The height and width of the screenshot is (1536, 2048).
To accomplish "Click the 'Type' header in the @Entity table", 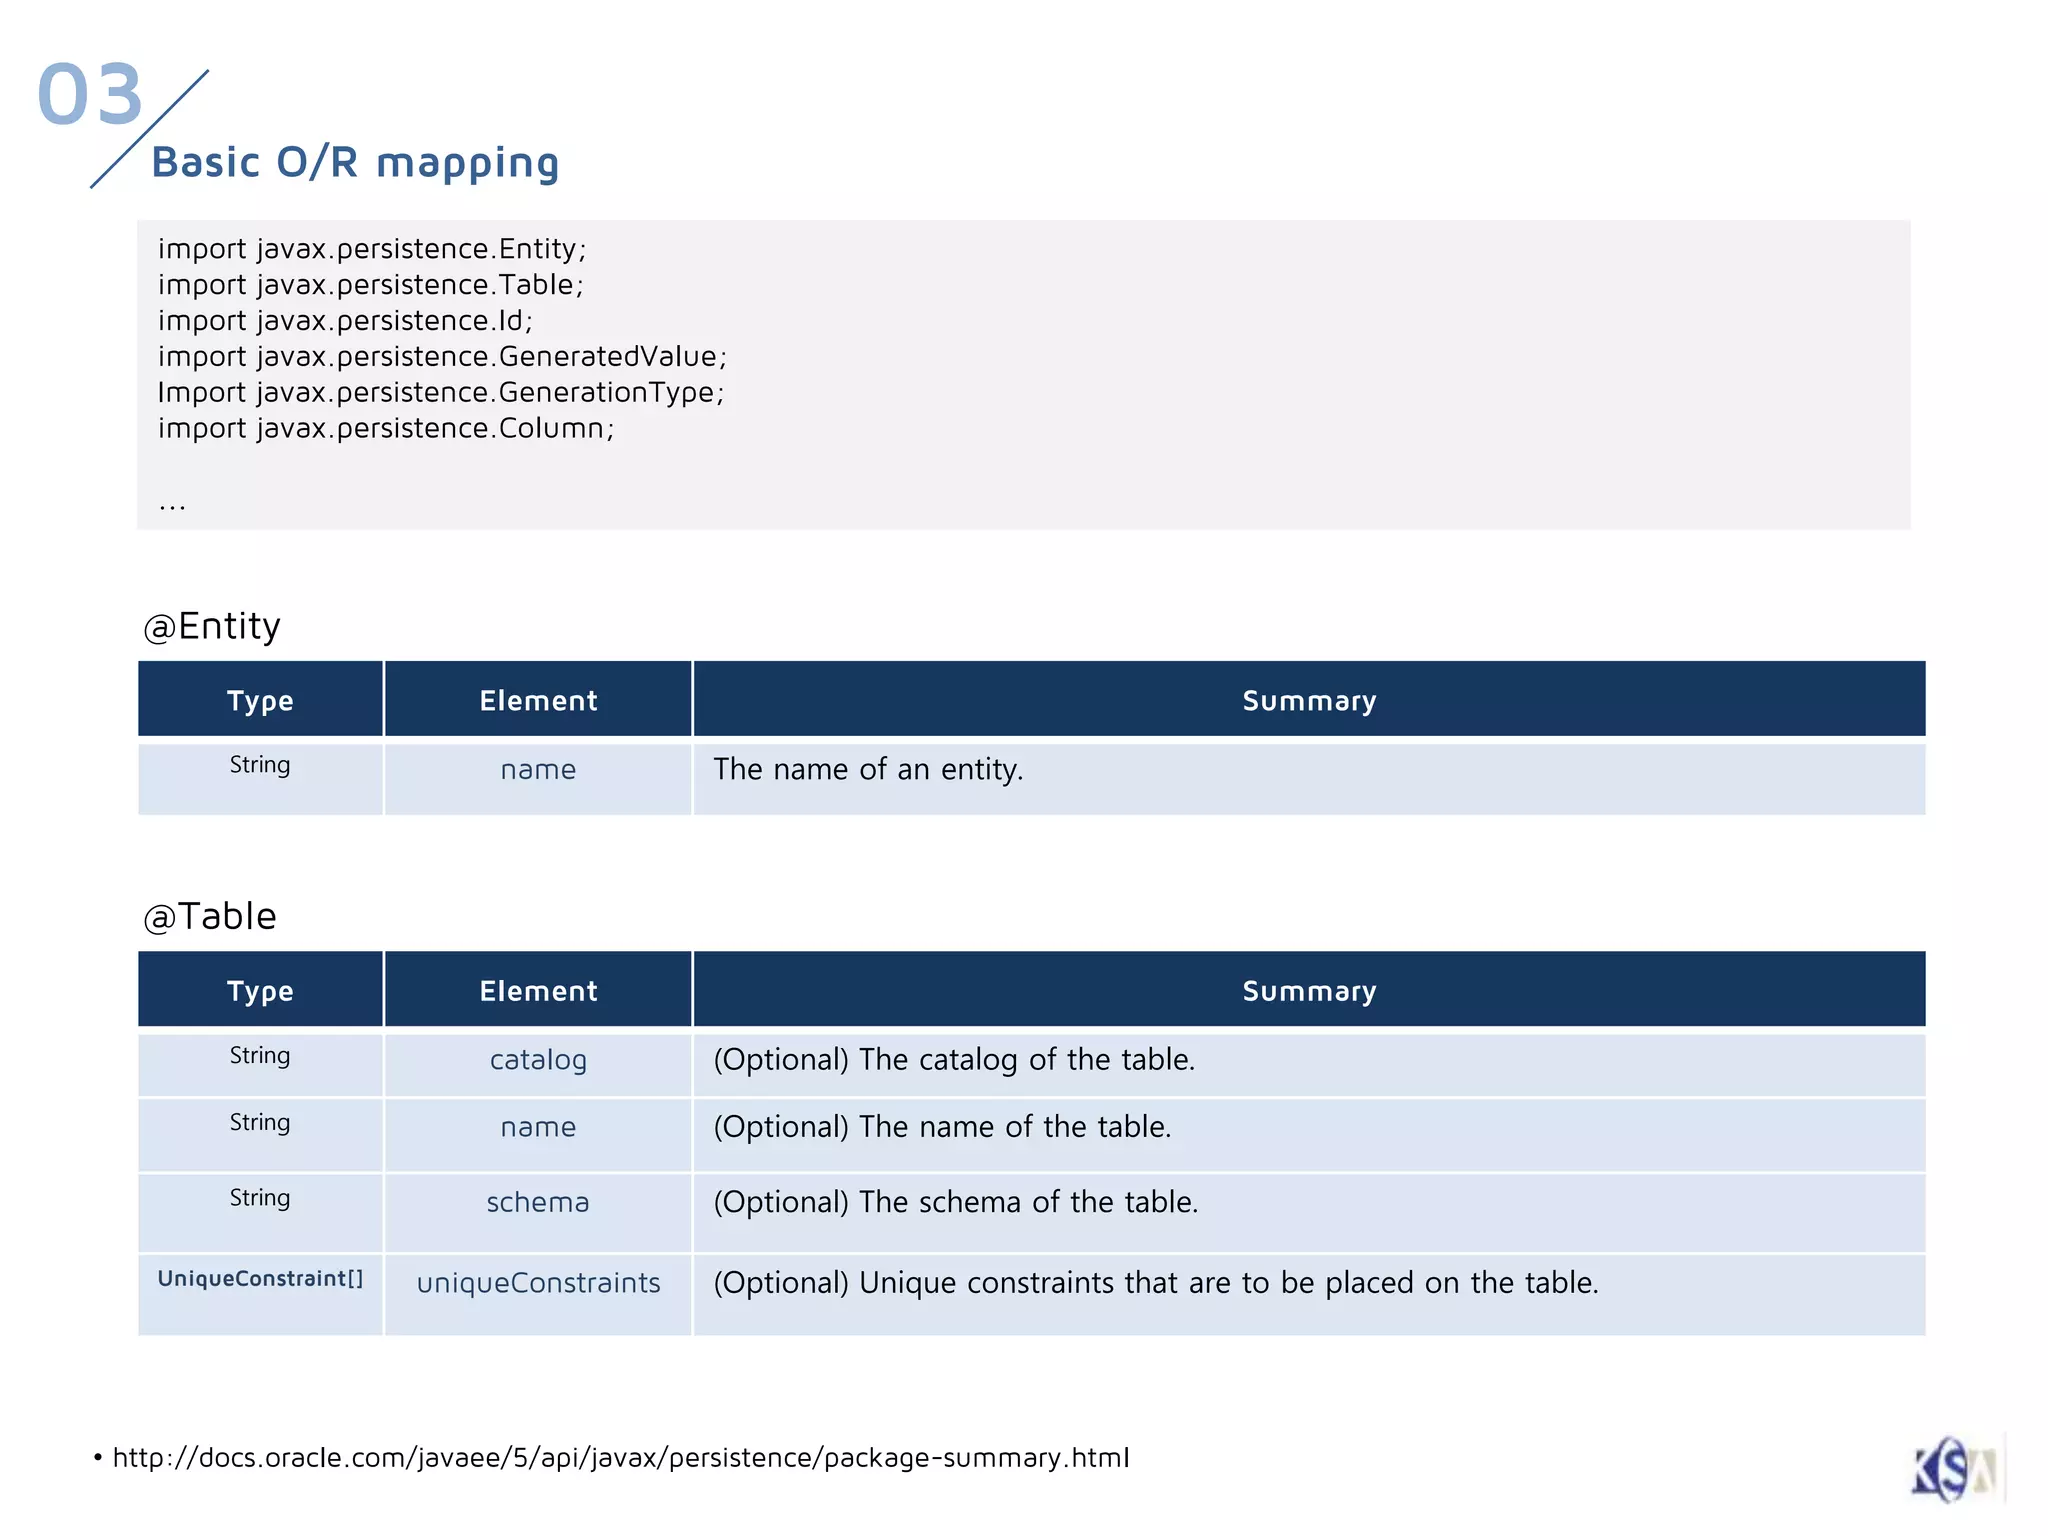I will click(x=260, y=700).
